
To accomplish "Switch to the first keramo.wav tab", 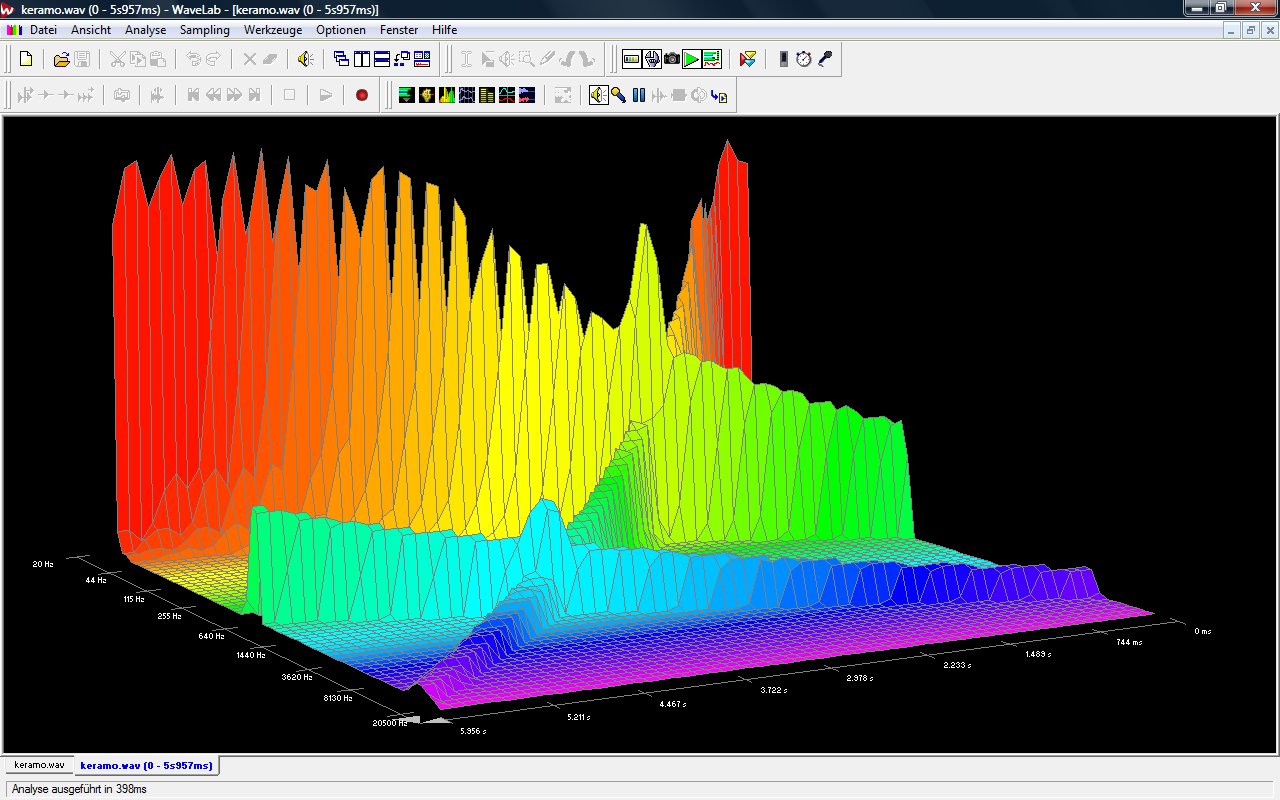I will [x=39, y=765].
